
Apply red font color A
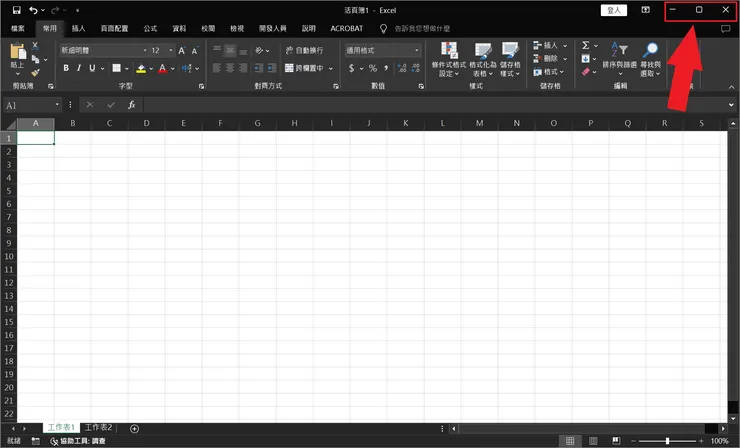click(x=162, y=68)
